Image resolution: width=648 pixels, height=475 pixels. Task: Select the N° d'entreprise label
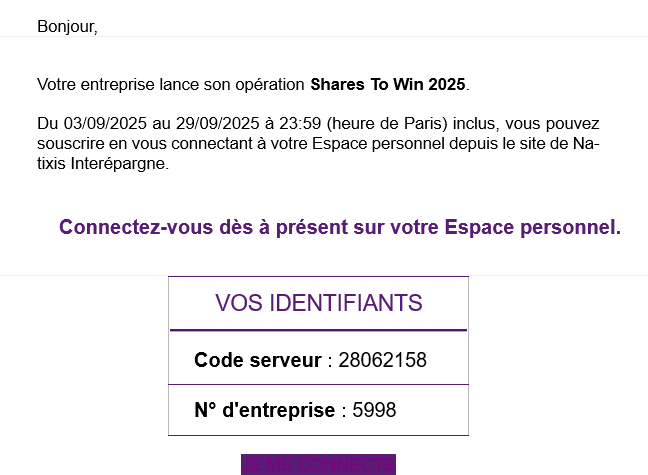[x=264, y=410]
